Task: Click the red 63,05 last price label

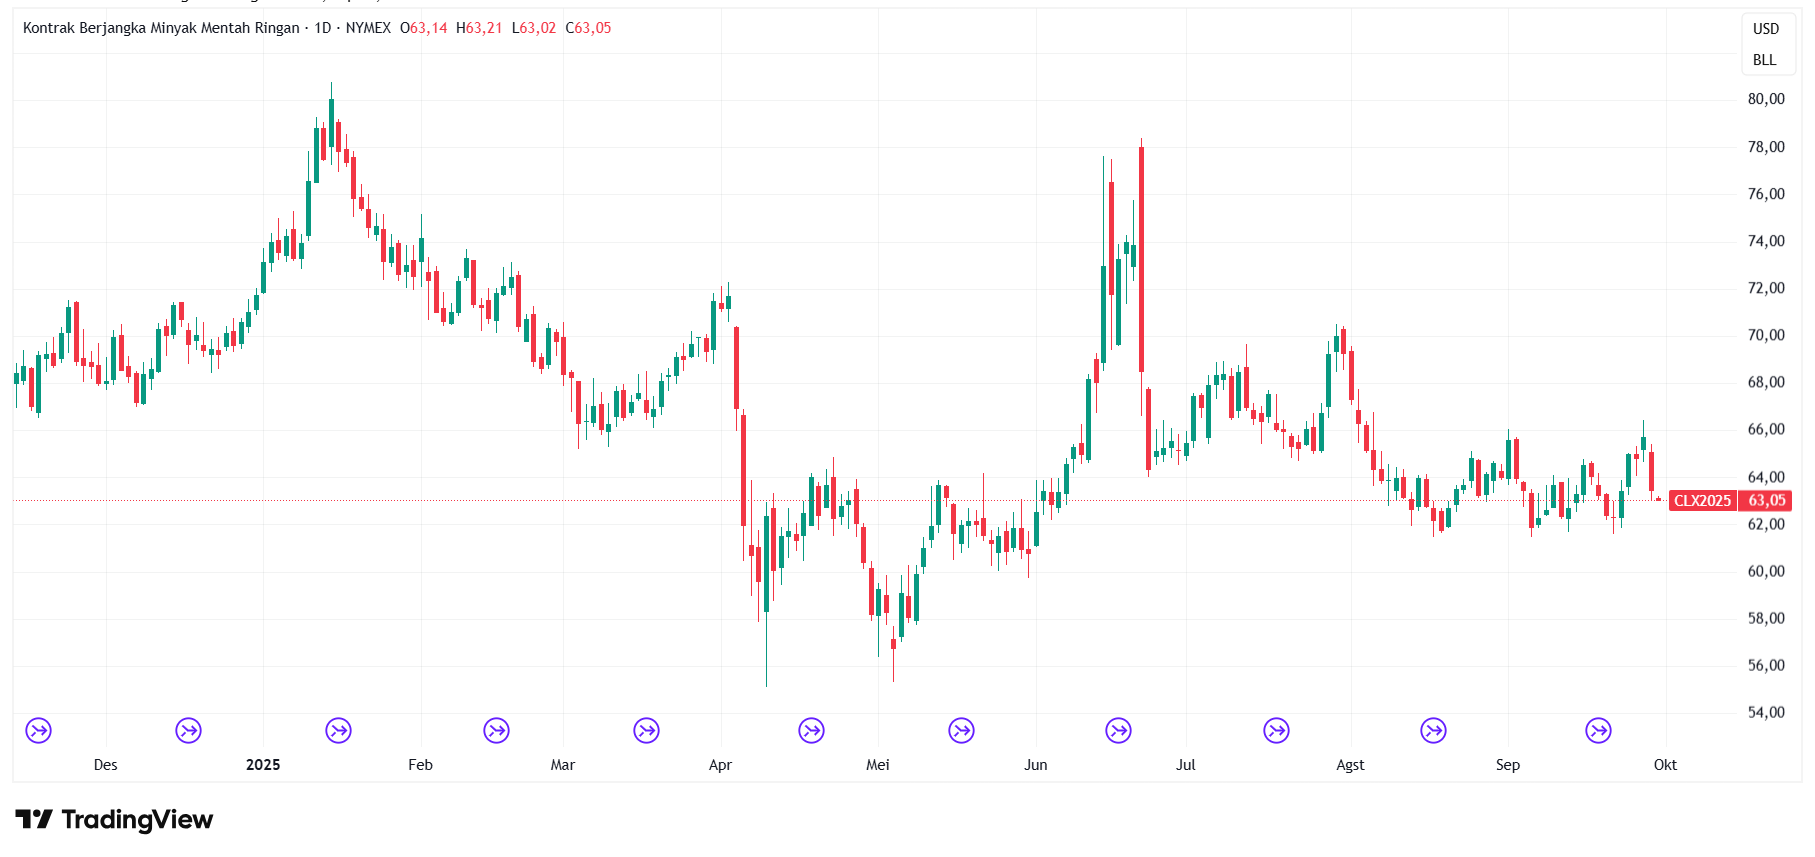Action: 1767,500
